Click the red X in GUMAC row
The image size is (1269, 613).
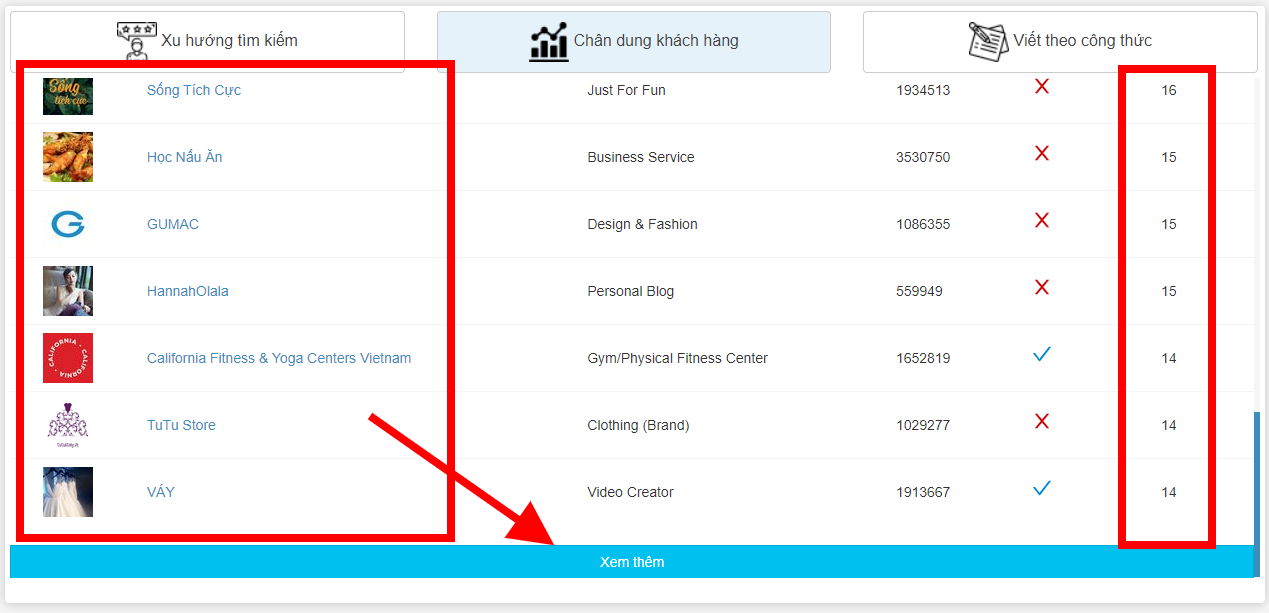1042,220
